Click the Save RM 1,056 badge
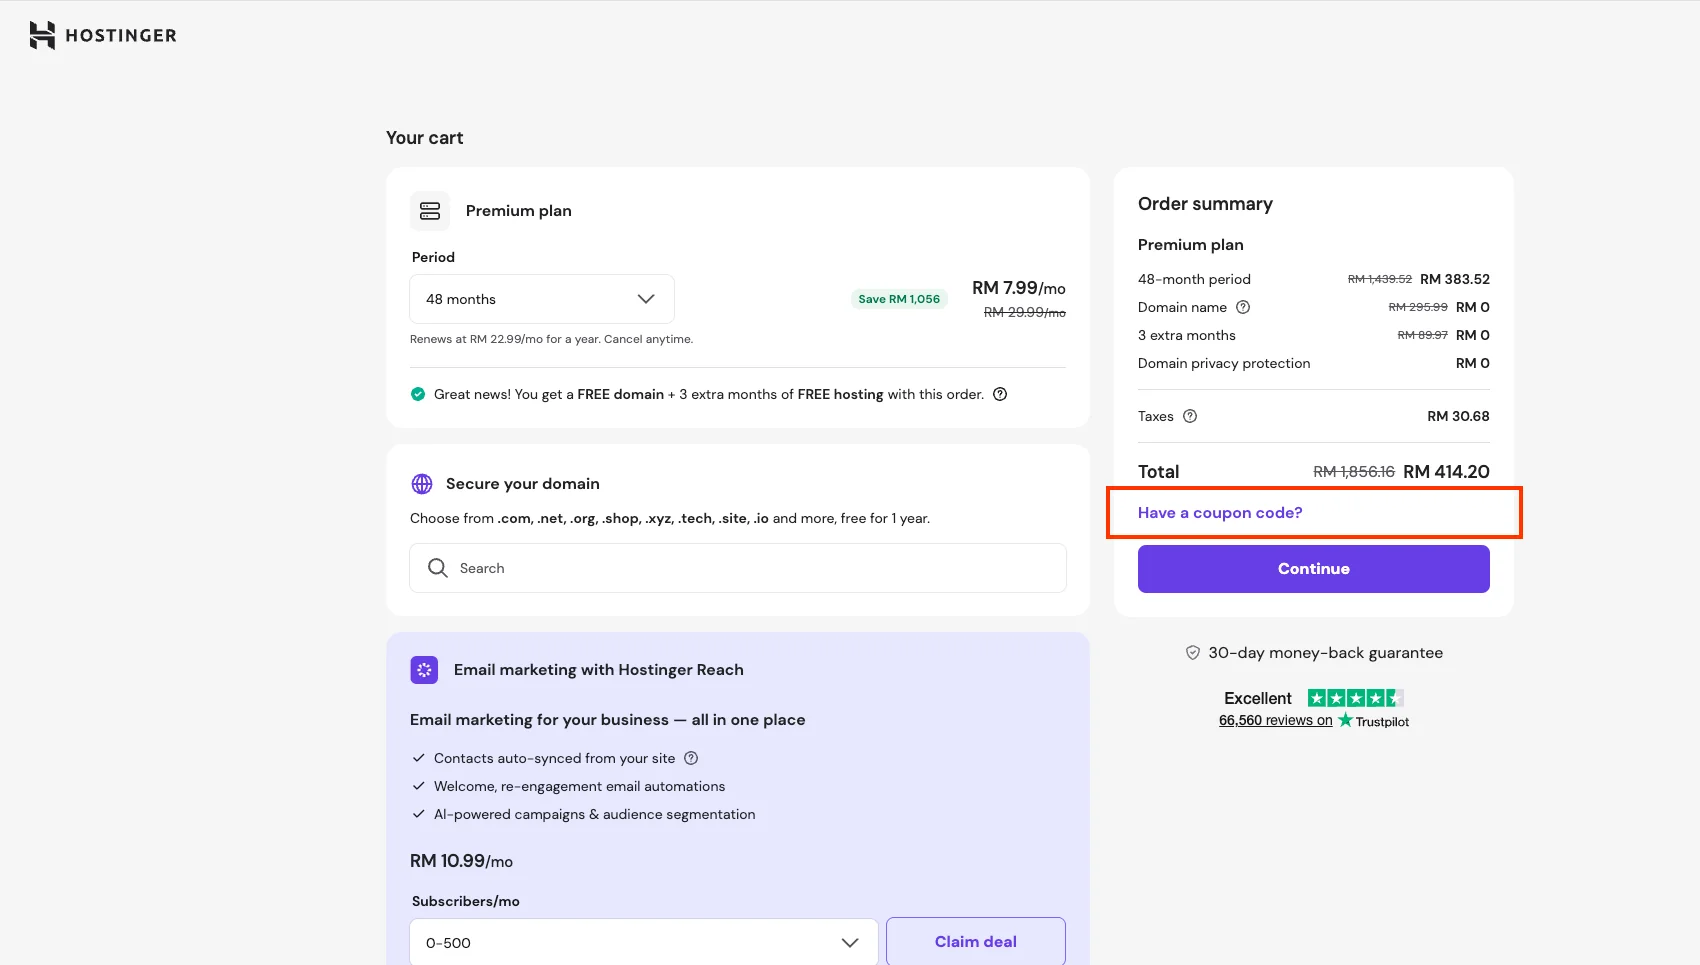The image size is (1700, 965). pos(899,299)
